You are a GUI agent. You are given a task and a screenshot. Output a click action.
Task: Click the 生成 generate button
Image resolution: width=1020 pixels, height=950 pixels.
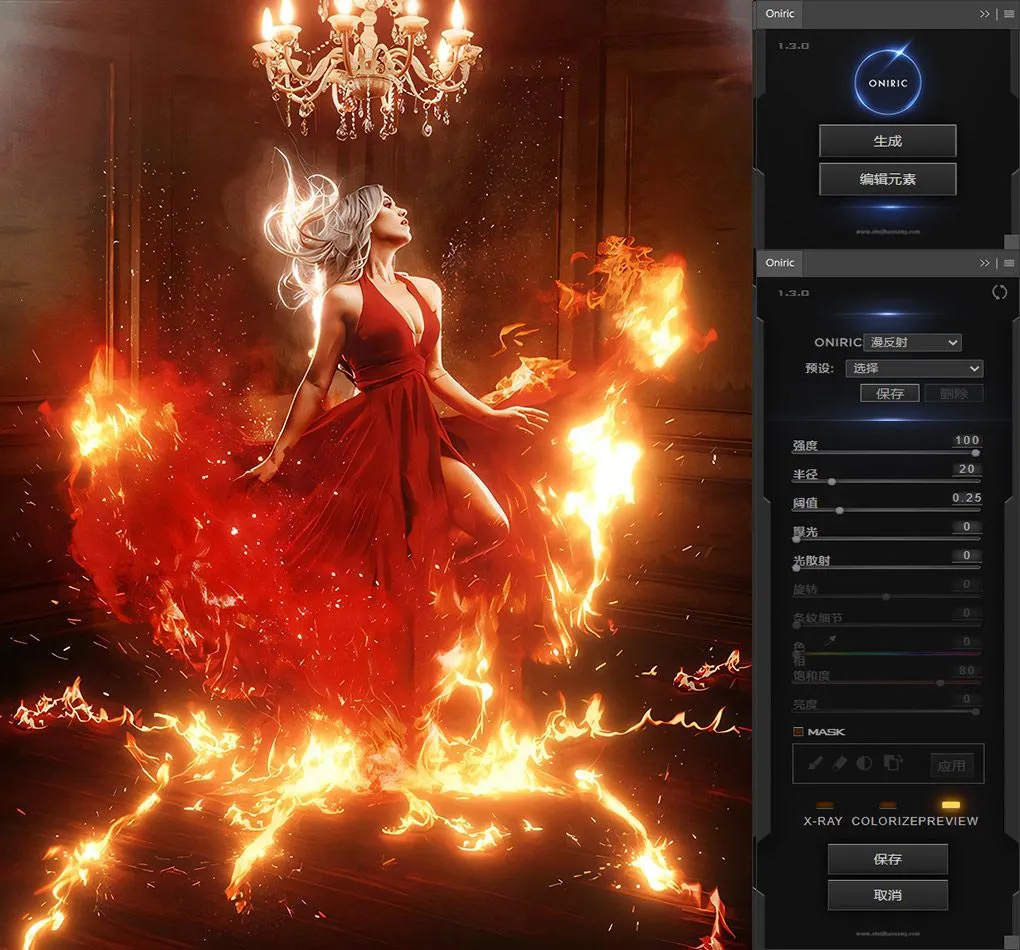[x=887, y=141]
